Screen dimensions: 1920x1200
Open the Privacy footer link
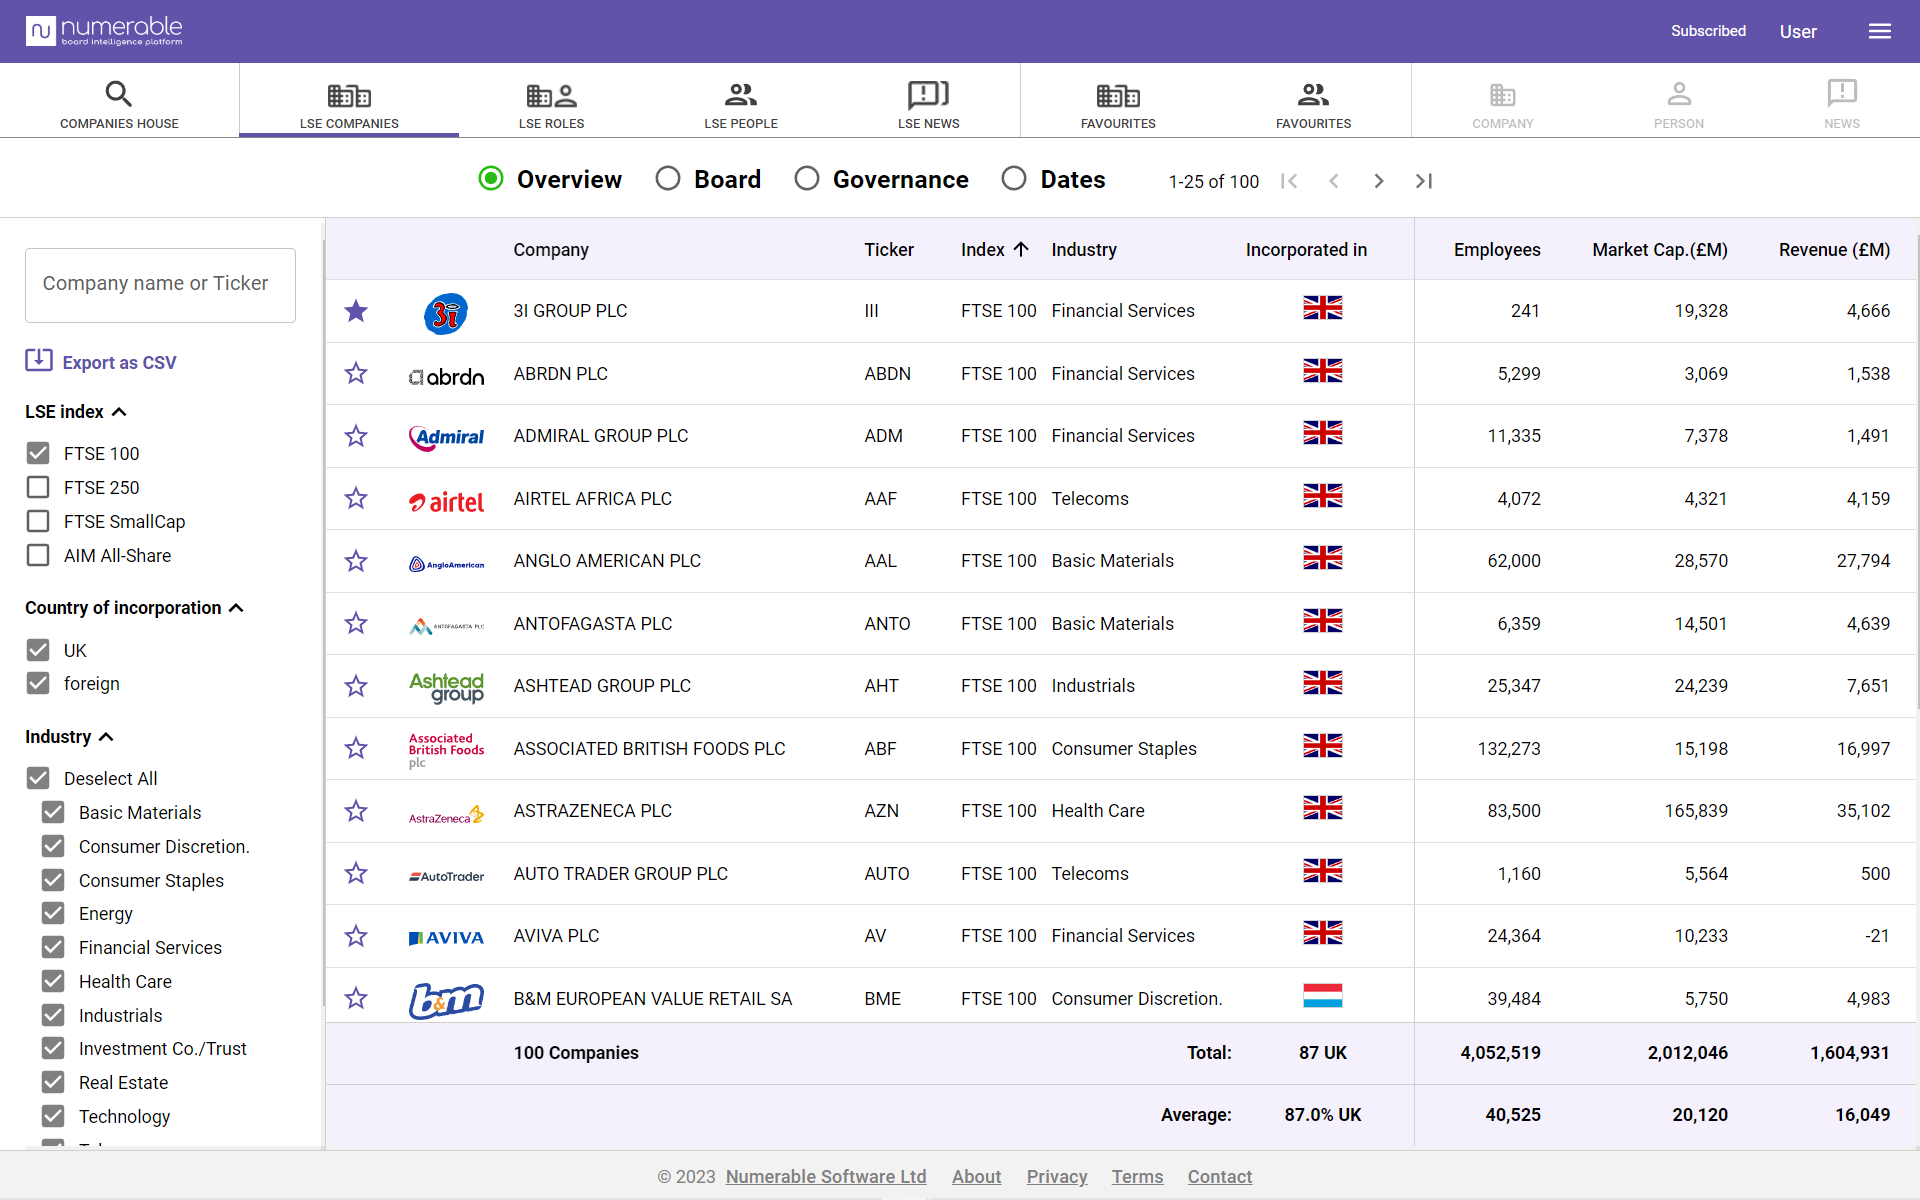tap(1057, 1177)
